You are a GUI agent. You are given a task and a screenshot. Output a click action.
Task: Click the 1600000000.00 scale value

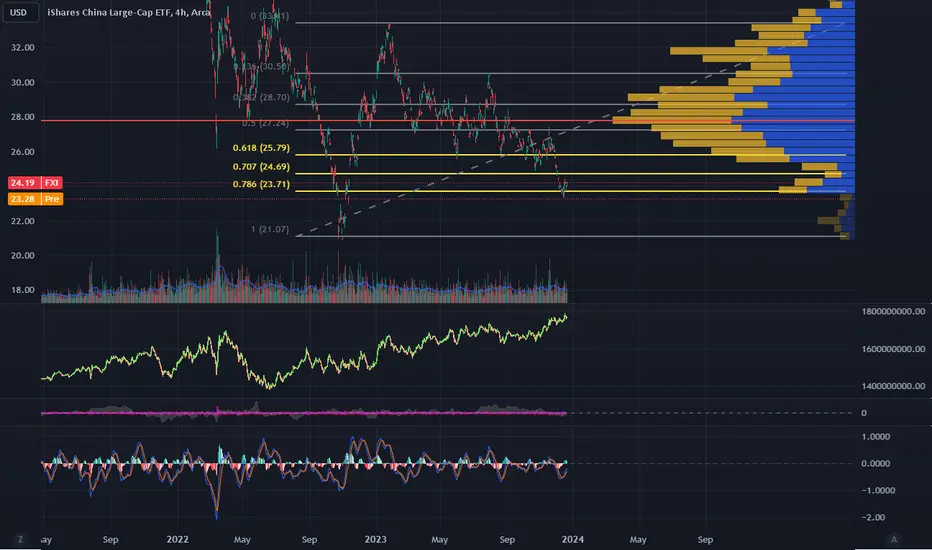pyautogui.click(x=893, y=349)
